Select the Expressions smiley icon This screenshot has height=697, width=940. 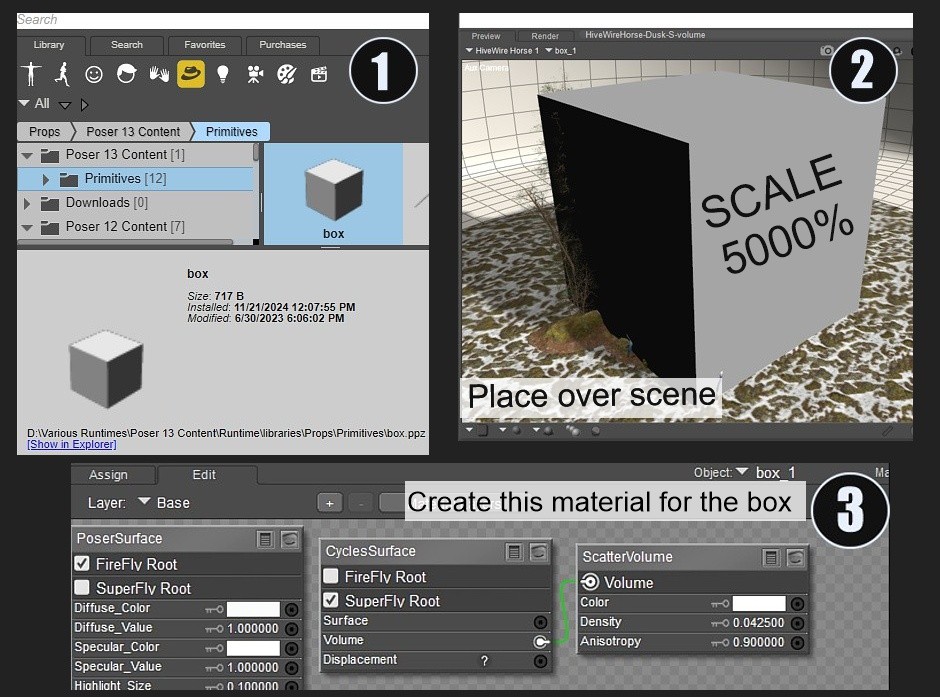tap(92, 74)
